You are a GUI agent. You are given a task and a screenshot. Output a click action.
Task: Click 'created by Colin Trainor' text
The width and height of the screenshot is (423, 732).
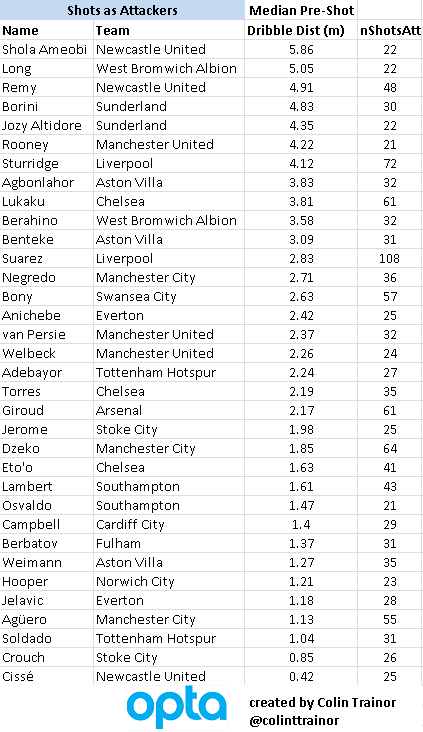point(323,703)
